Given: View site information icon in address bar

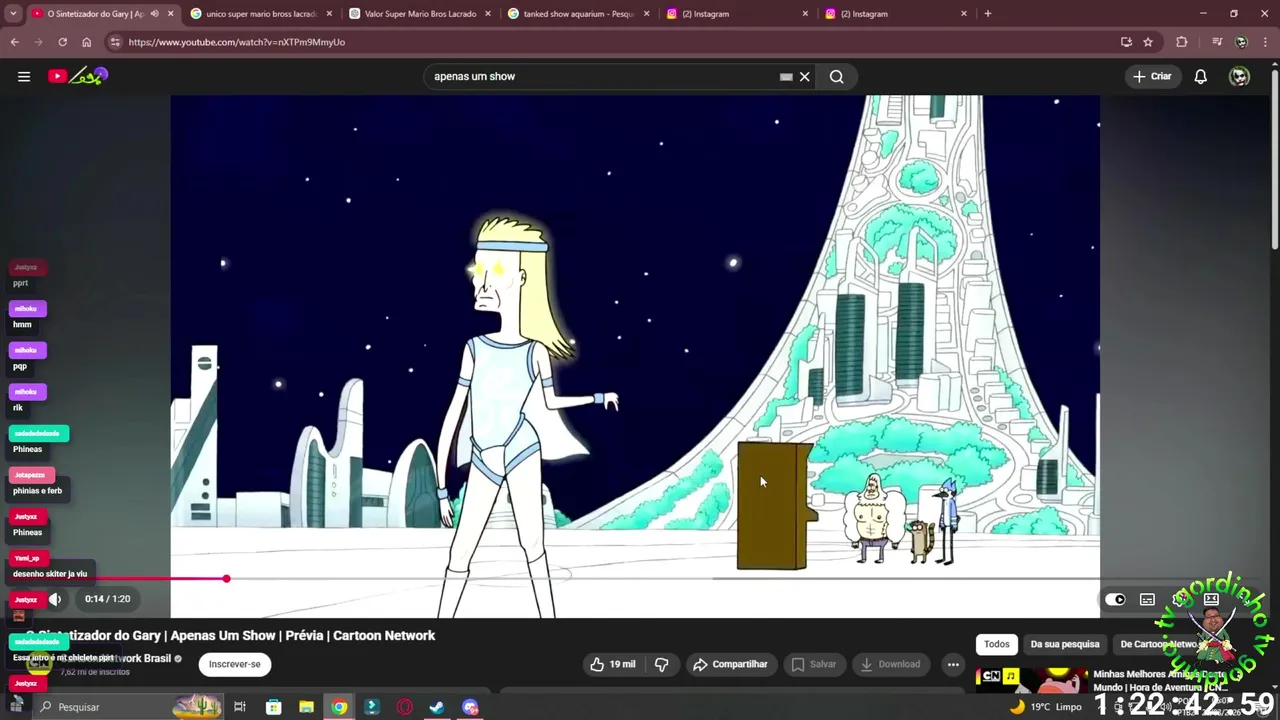Looking at the screenshot, I should click(x=115, y=42).
